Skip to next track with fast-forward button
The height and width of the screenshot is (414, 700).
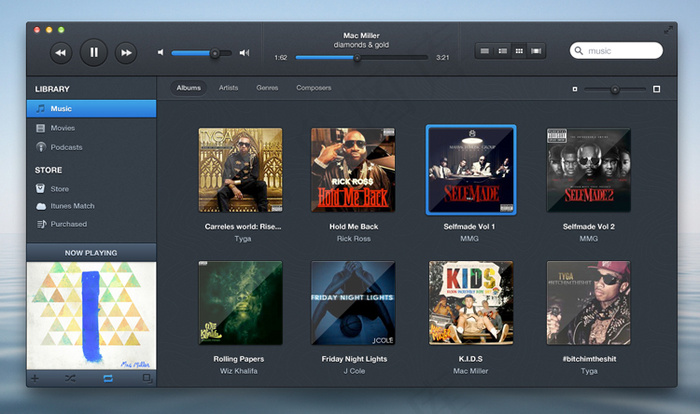126,53
